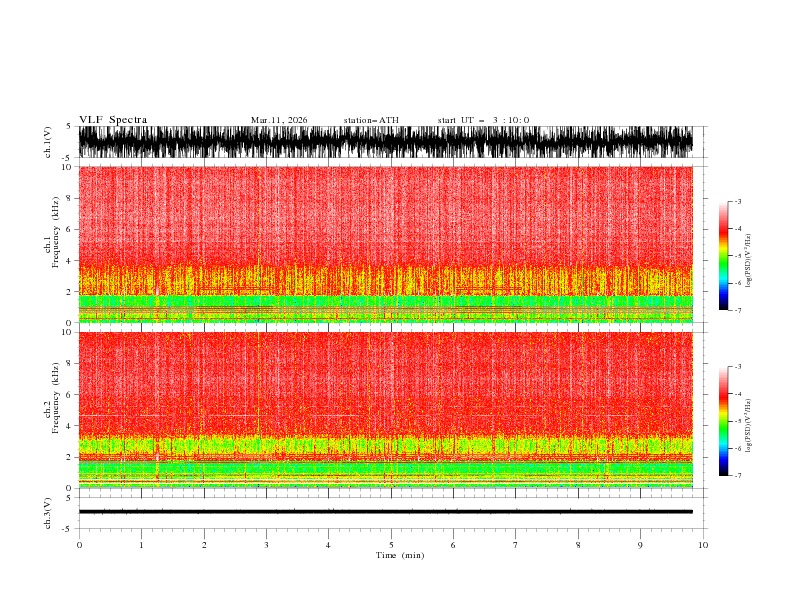Click the "2" kHz tick on ch.1 frequency axis
Screen dimensions: 792x612
point(70,292)
